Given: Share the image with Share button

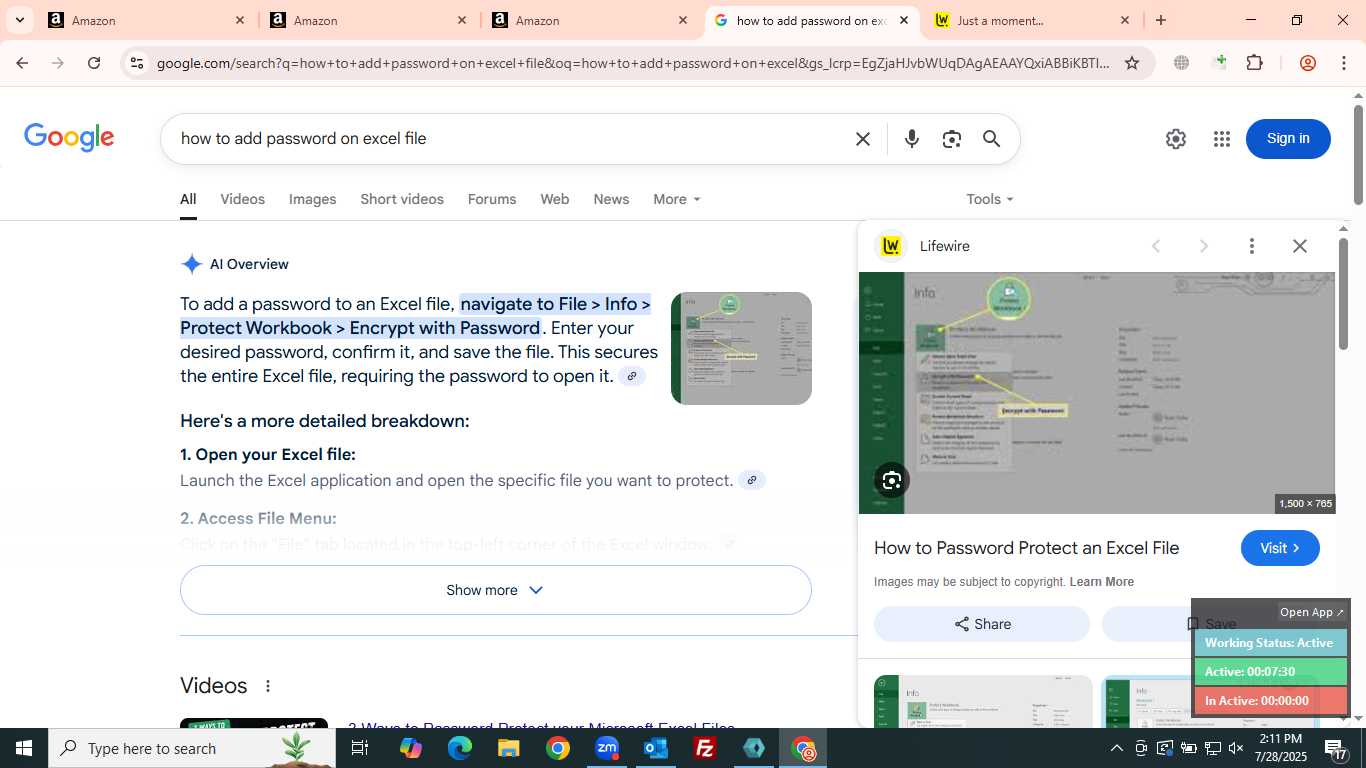Looking at the screenshot, I should point(982,624).
